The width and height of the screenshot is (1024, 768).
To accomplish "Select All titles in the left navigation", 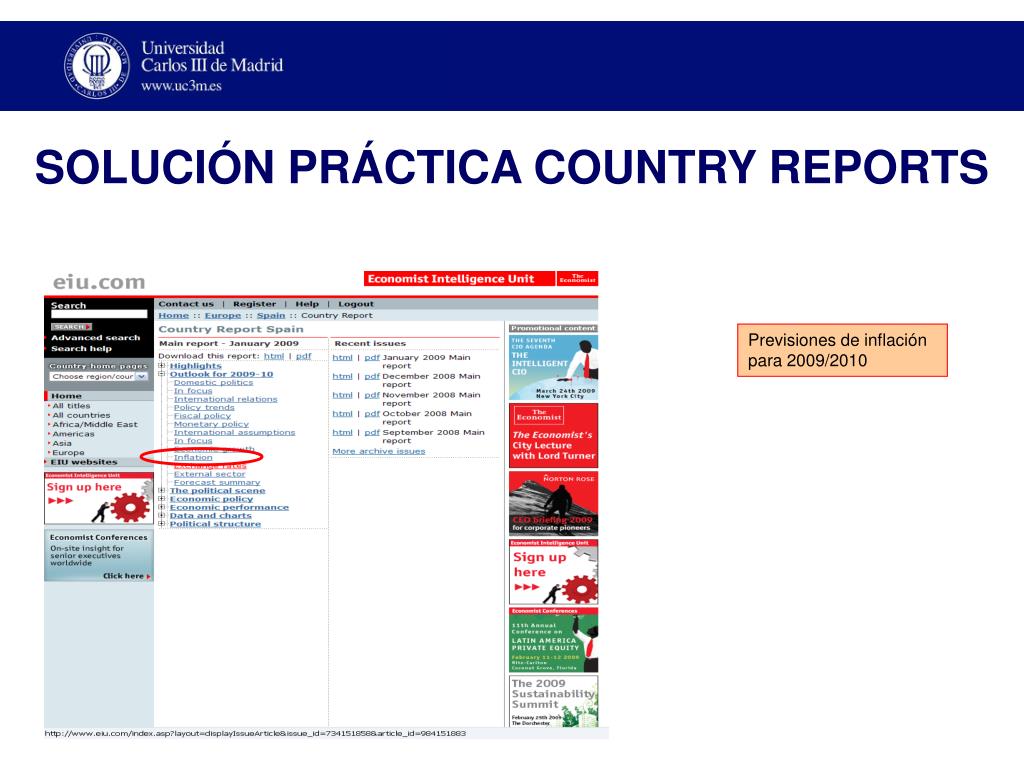I will tap(71, 406).
